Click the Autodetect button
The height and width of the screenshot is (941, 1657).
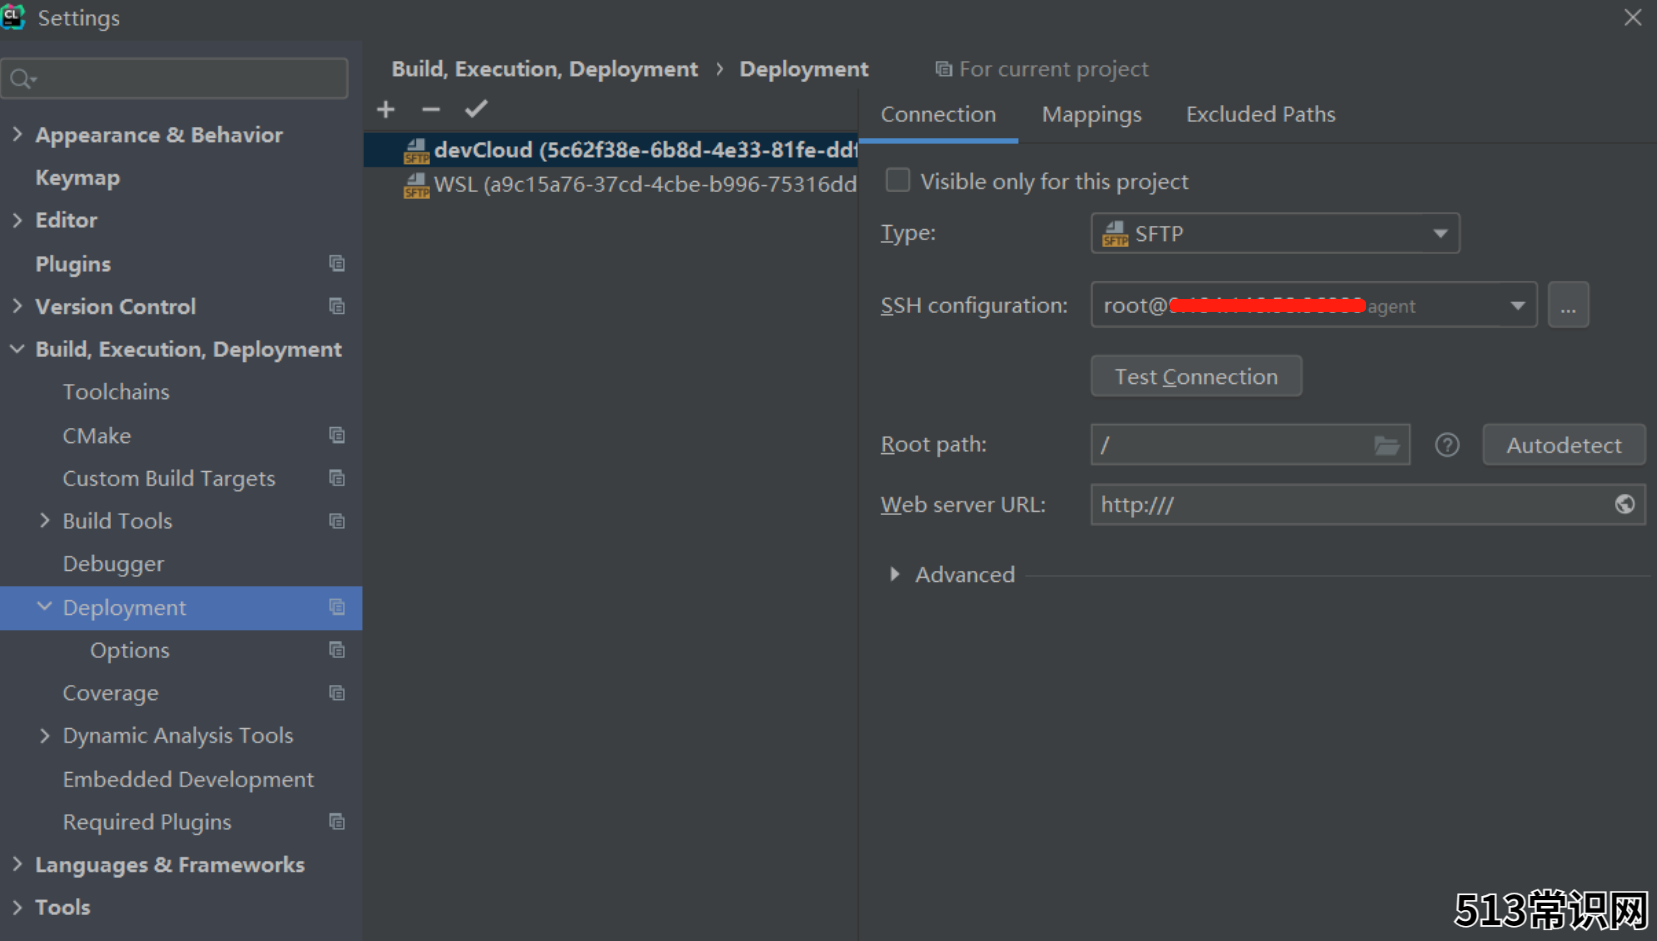[1564, 445]
